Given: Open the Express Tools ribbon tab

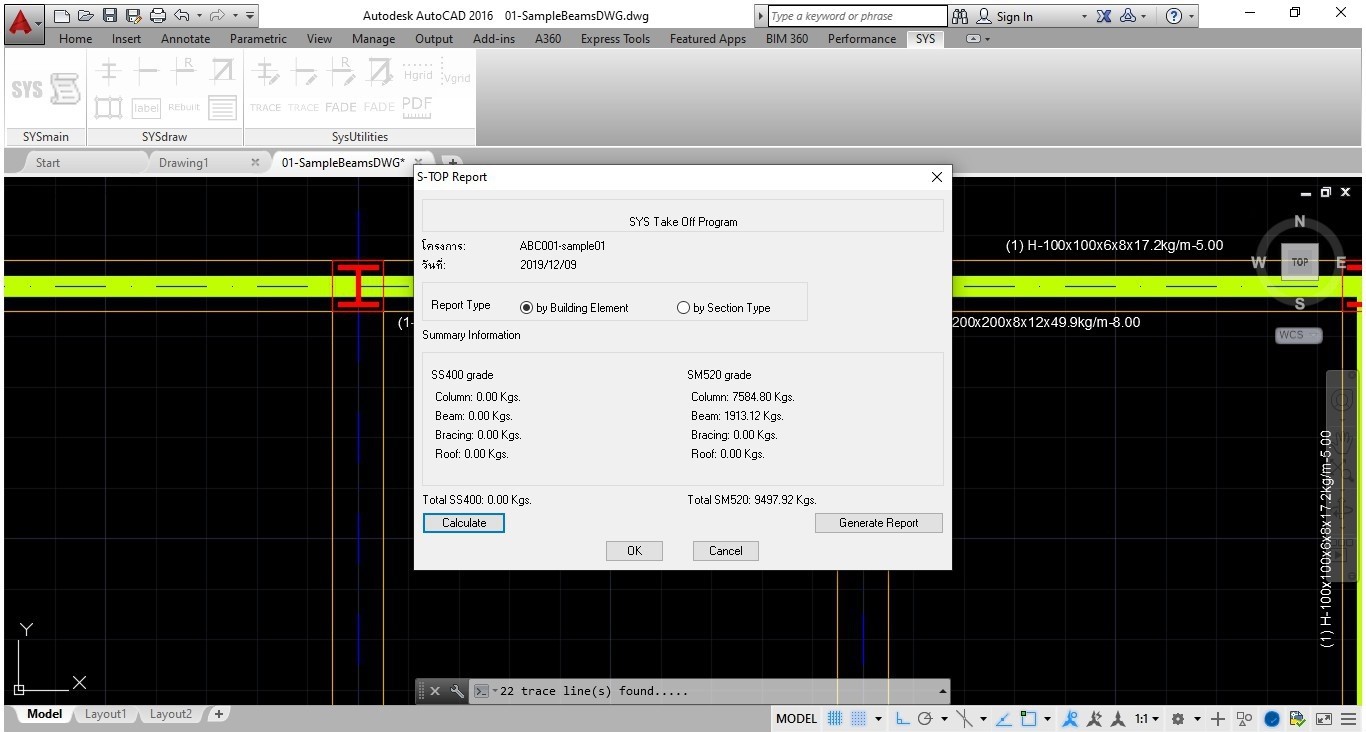Looking at the screenshot, I should coord(615,39).
